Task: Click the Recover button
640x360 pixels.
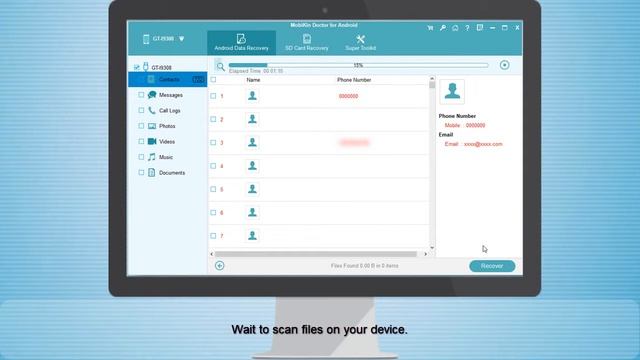Action: (492, 266)
